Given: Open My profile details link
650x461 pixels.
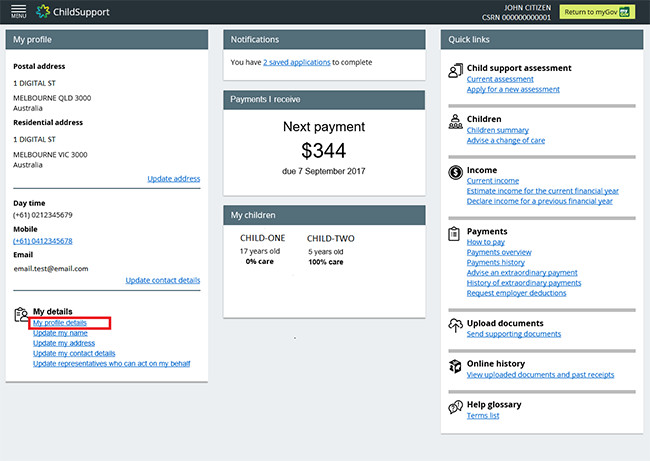Looking at the screenshot, I should (x=60, y=323).
